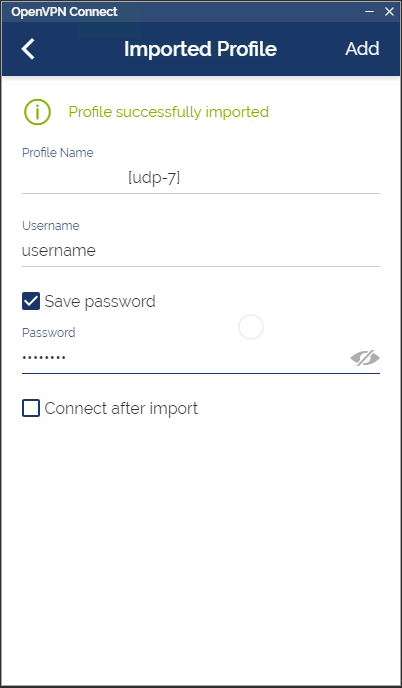Click the green info circle icon

[37, 112]
